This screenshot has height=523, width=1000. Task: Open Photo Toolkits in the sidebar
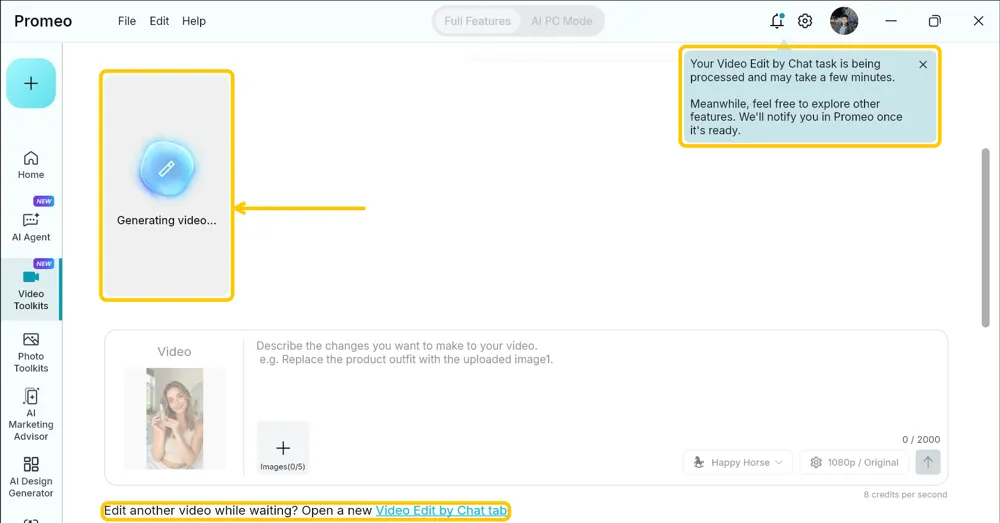click(31, 353)
